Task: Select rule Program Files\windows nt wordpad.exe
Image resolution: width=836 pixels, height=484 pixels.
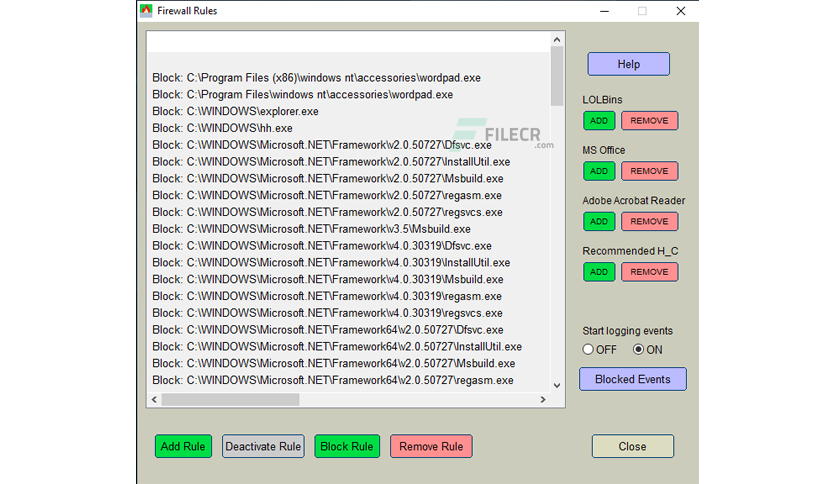Action: point(302,94)
